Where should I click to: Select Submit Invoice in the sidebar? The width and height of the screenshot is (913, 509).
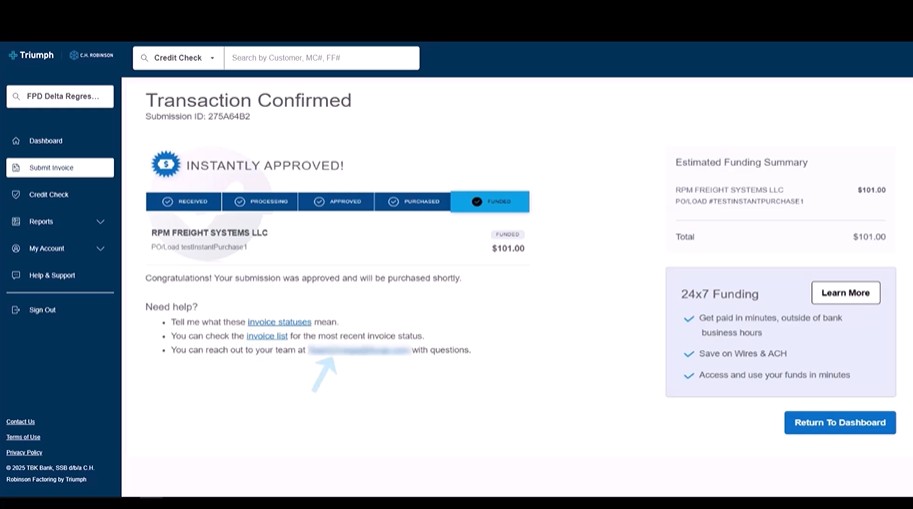coord(60,168)
